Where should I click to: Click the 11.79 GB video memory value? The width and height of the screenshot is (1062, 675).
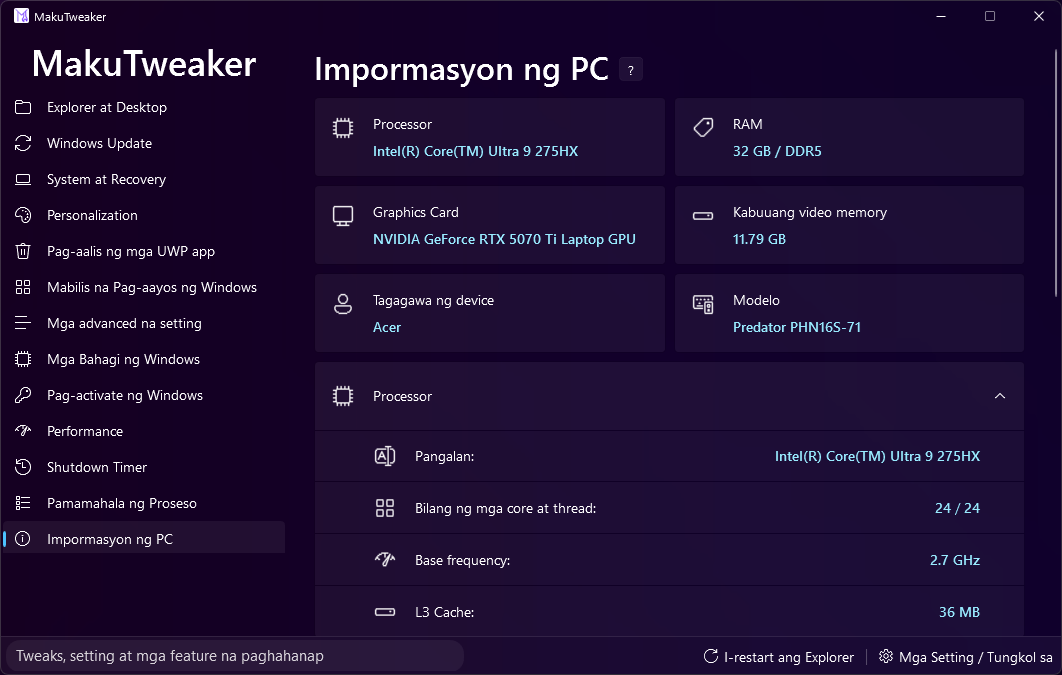coord(759,239)
